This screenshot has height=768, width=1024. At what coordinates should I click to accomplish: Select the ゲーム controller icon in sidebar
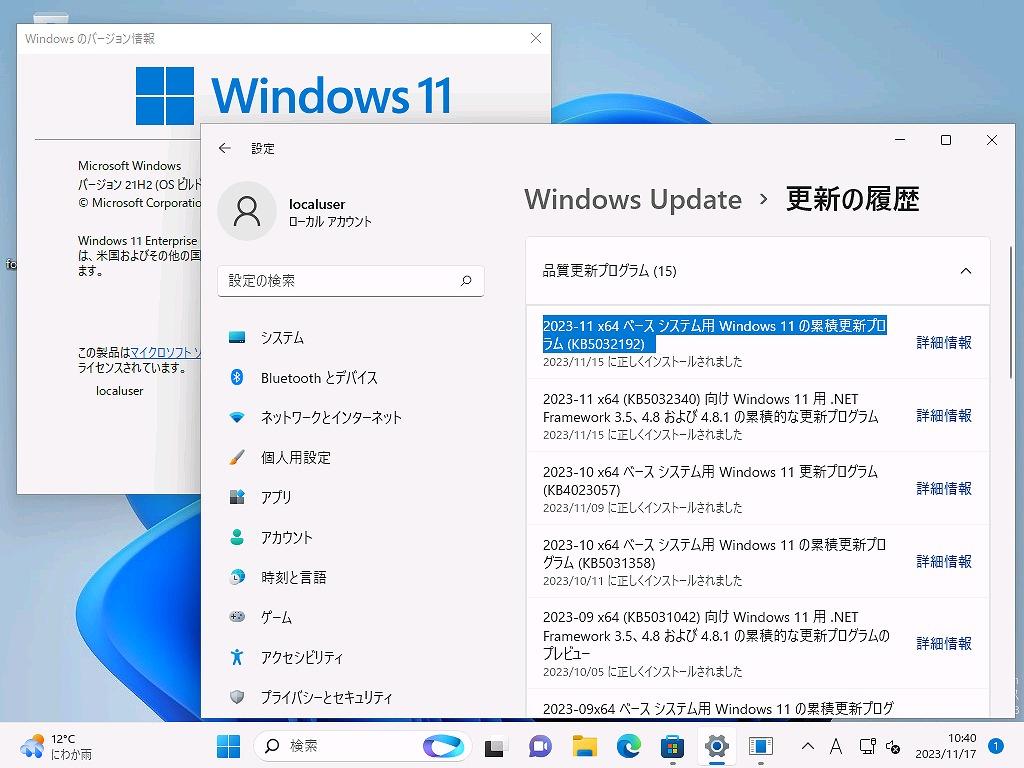[x=237, y=616]
